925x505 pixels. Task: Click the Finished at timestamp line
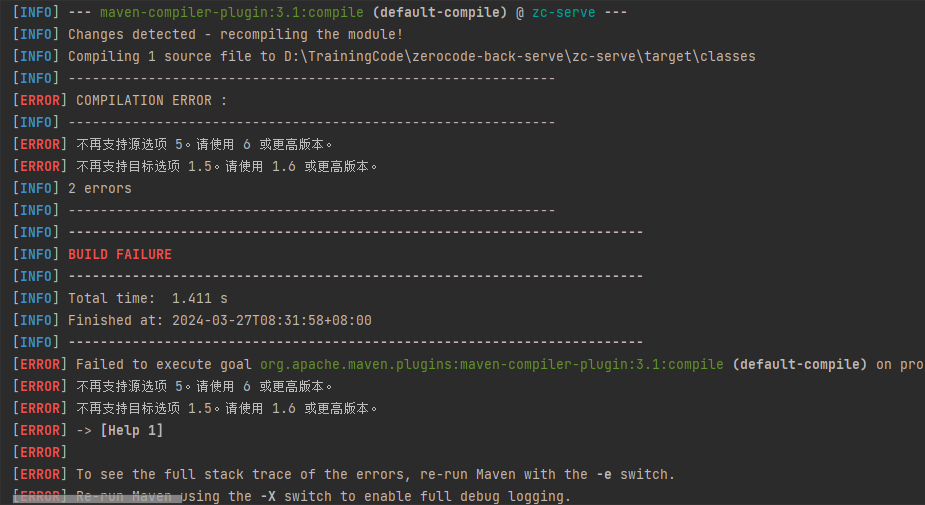tap(220, 320)
